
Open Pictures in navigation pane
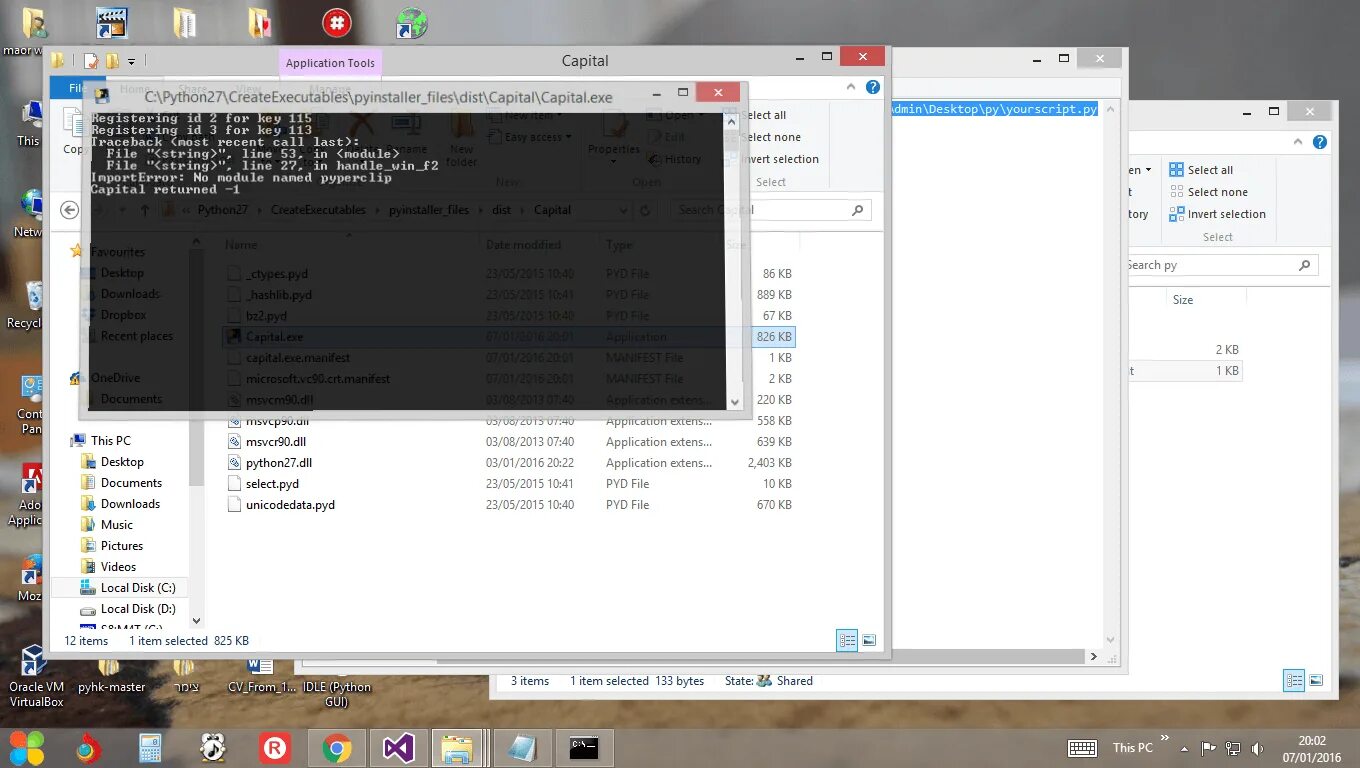click(121, 545)
